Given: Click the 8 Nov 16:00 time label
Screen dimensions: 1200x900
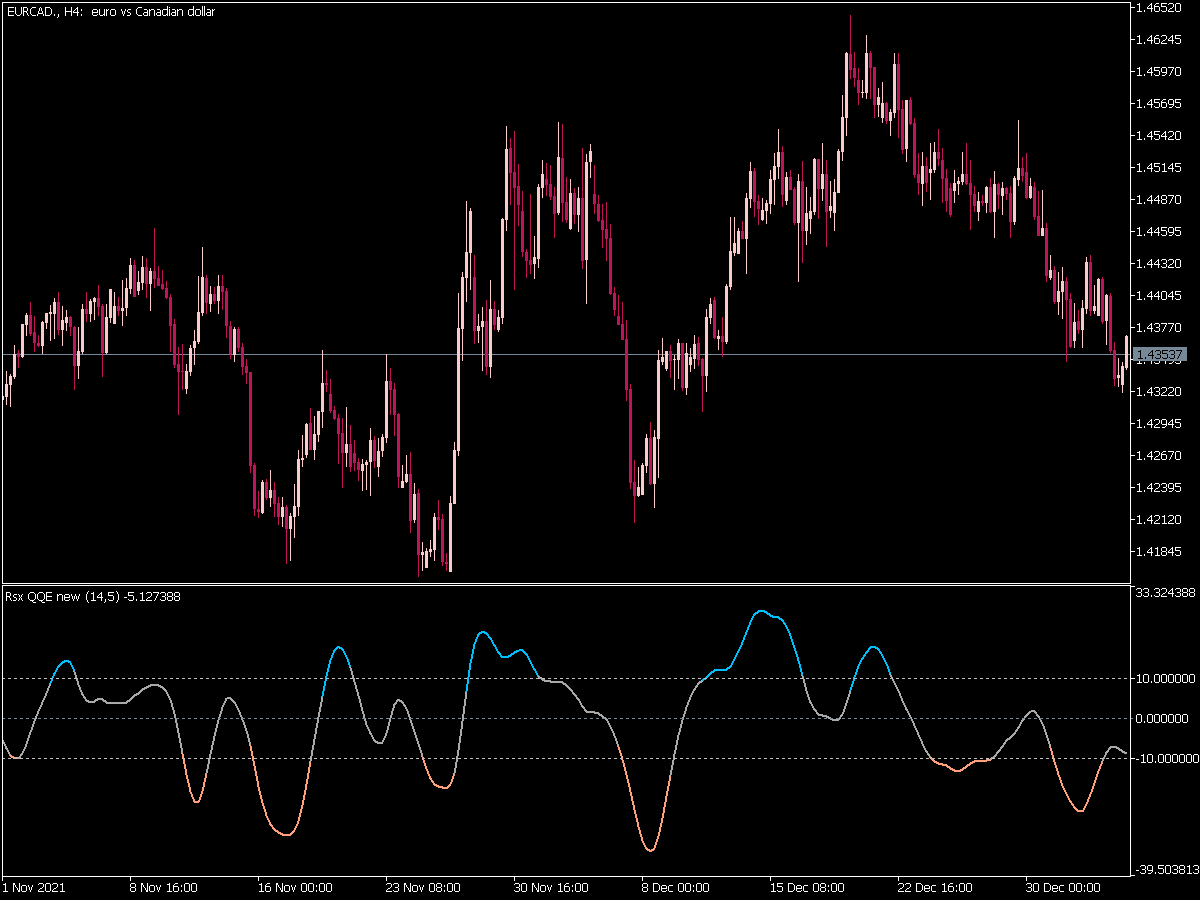Looking at the screenshot, I should [x=164, y=887].
